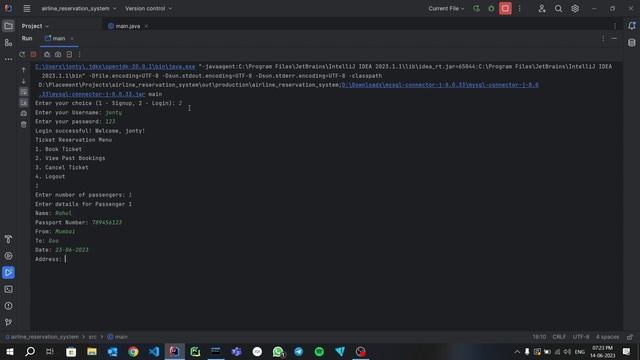Click the red stop button in title bar
Viewport: 640px width, 360px height.
tap(505, 9)
